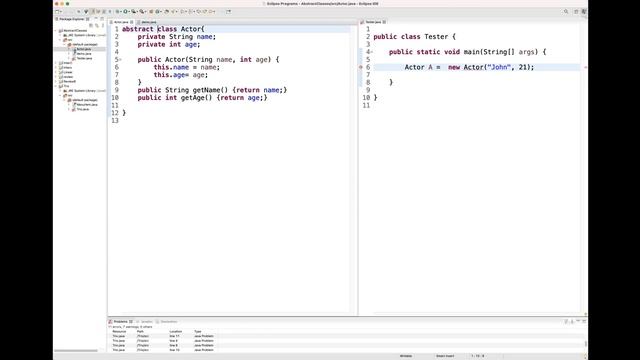Click the Writable status bar entry

406,356
